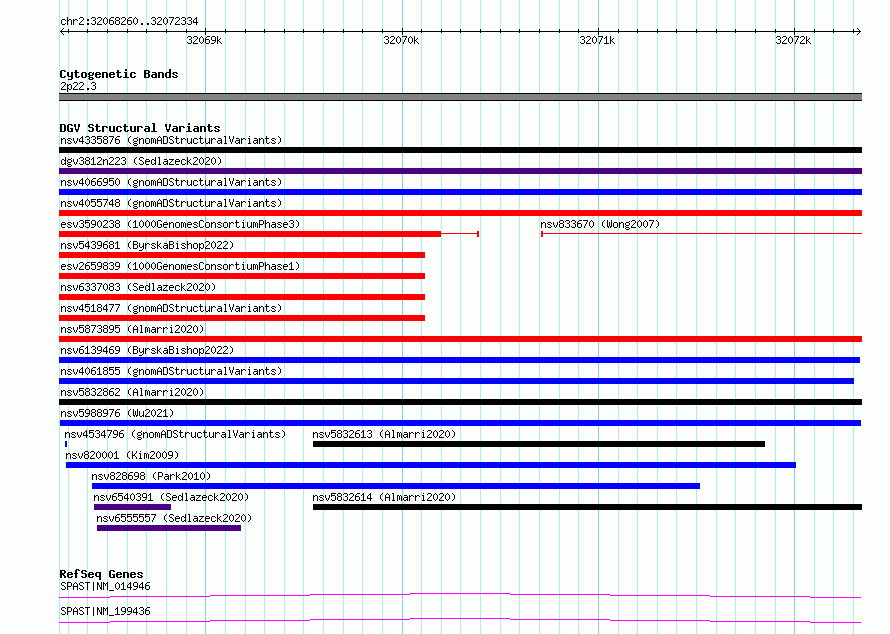Viewport: 890px width, 634px height.
Task: Select variant label nsv5832613 (Almarri2020)
Action: [384, 434]
